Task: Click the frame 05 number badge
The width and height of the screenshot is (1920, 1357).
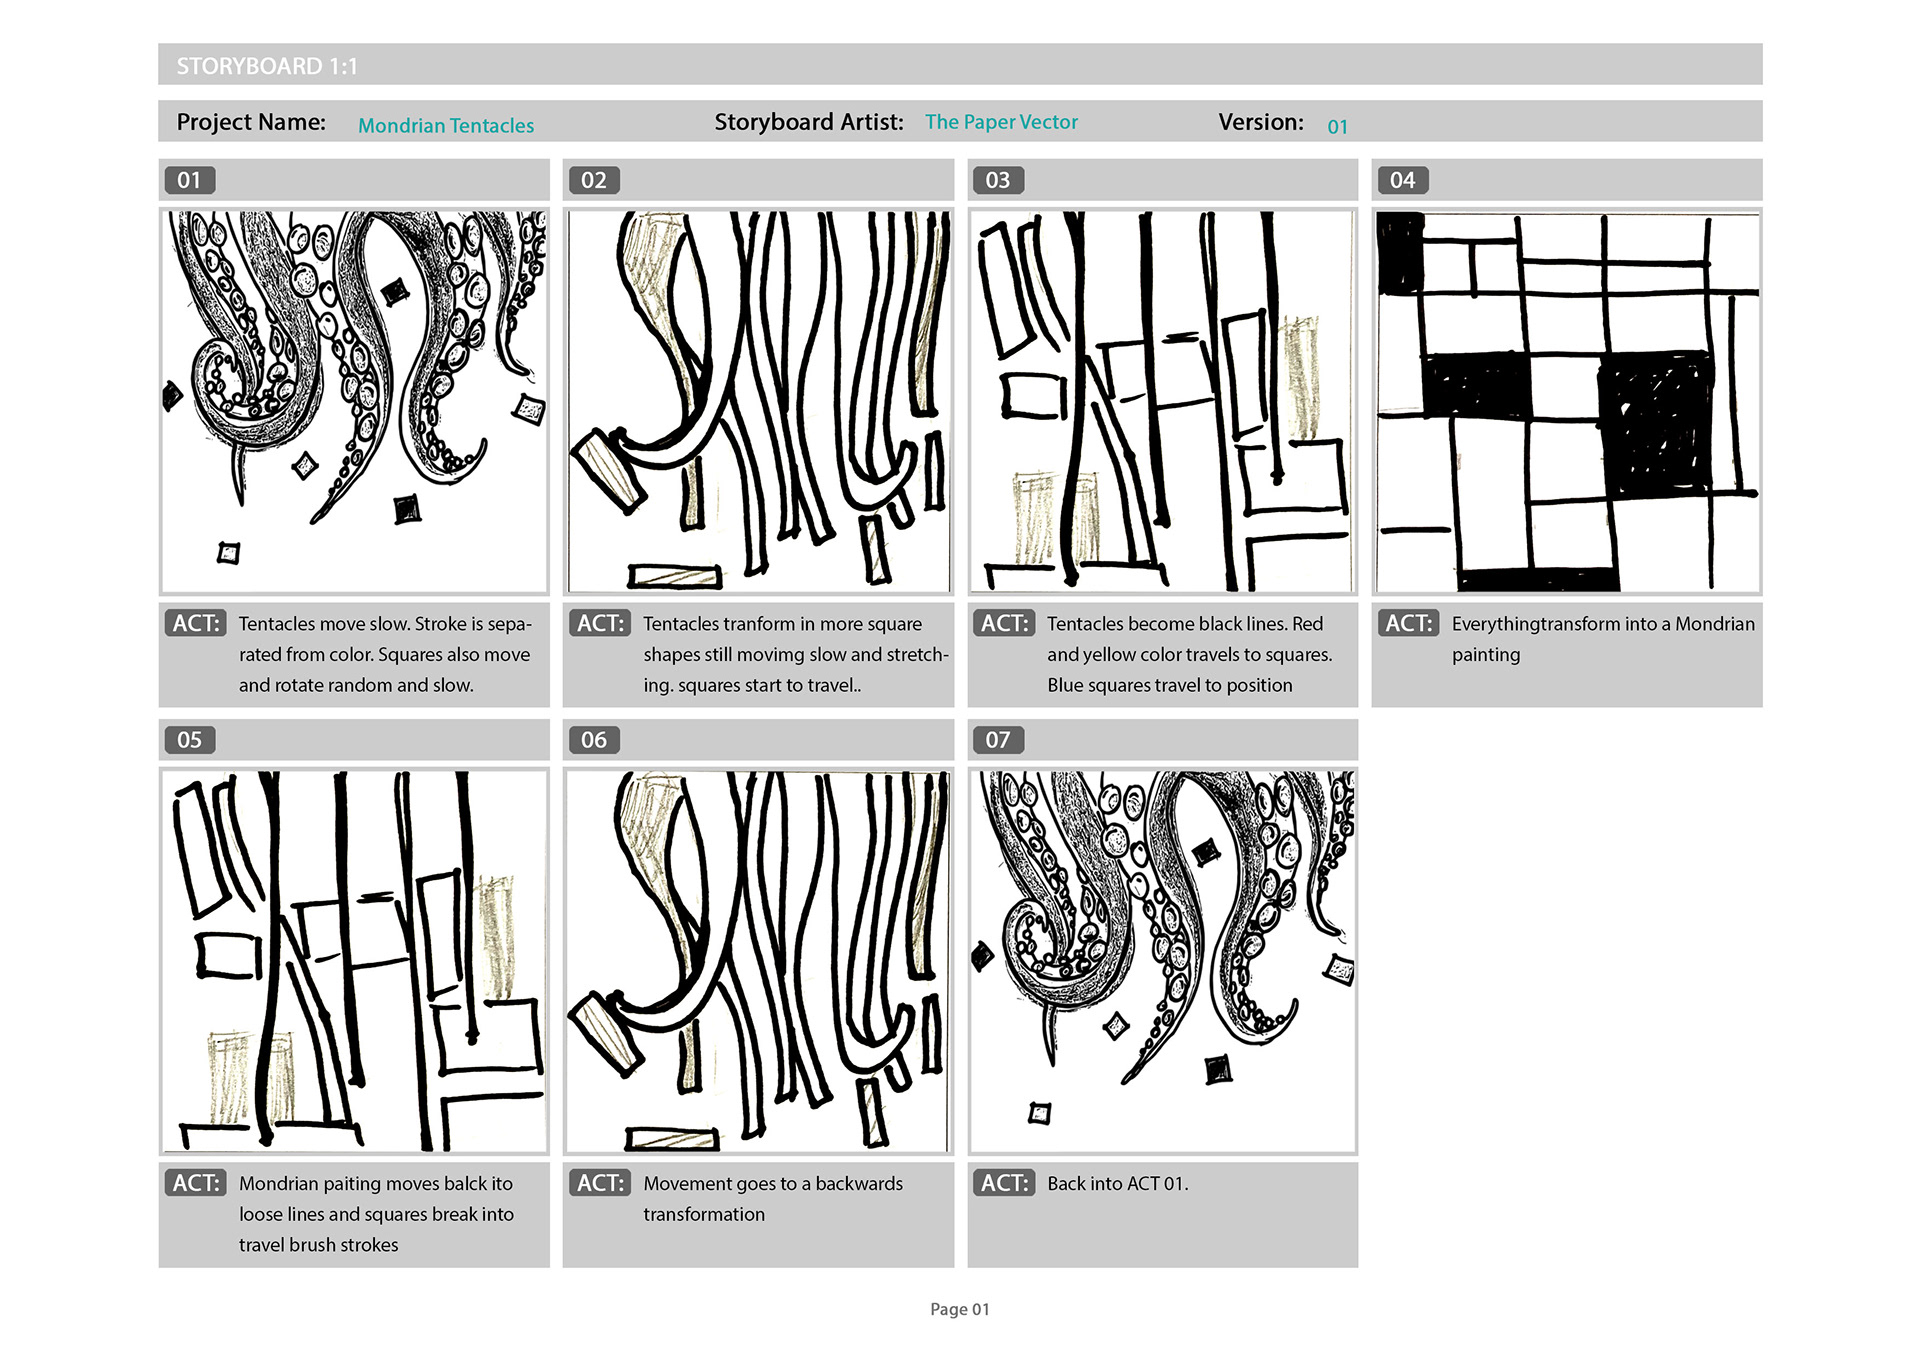Action: 189,740
